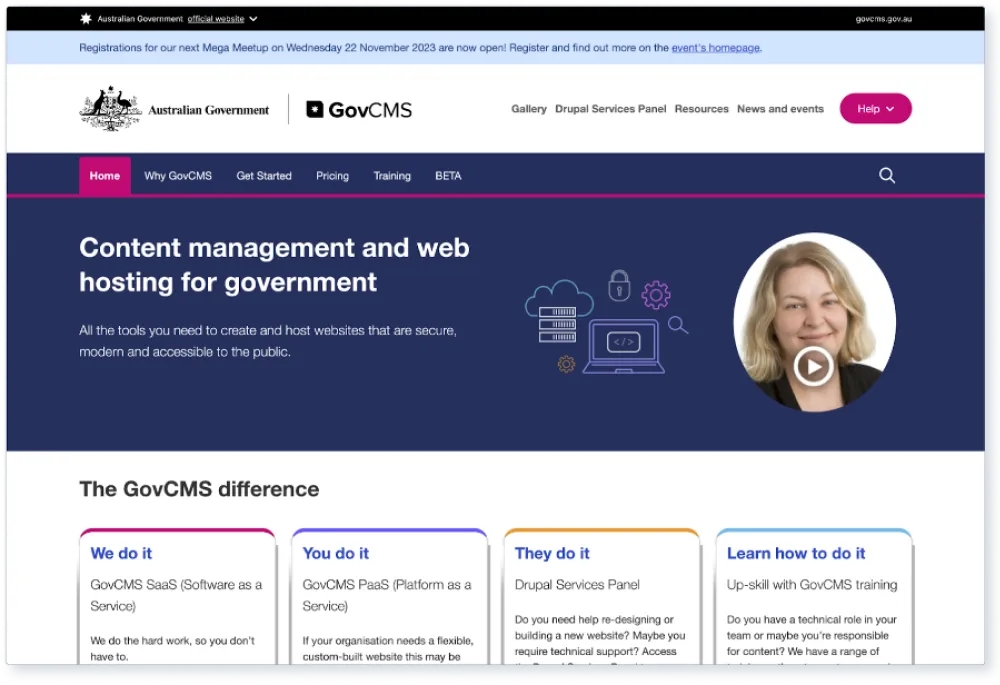
Task: Open the Home tab
Action: (105, 176)
